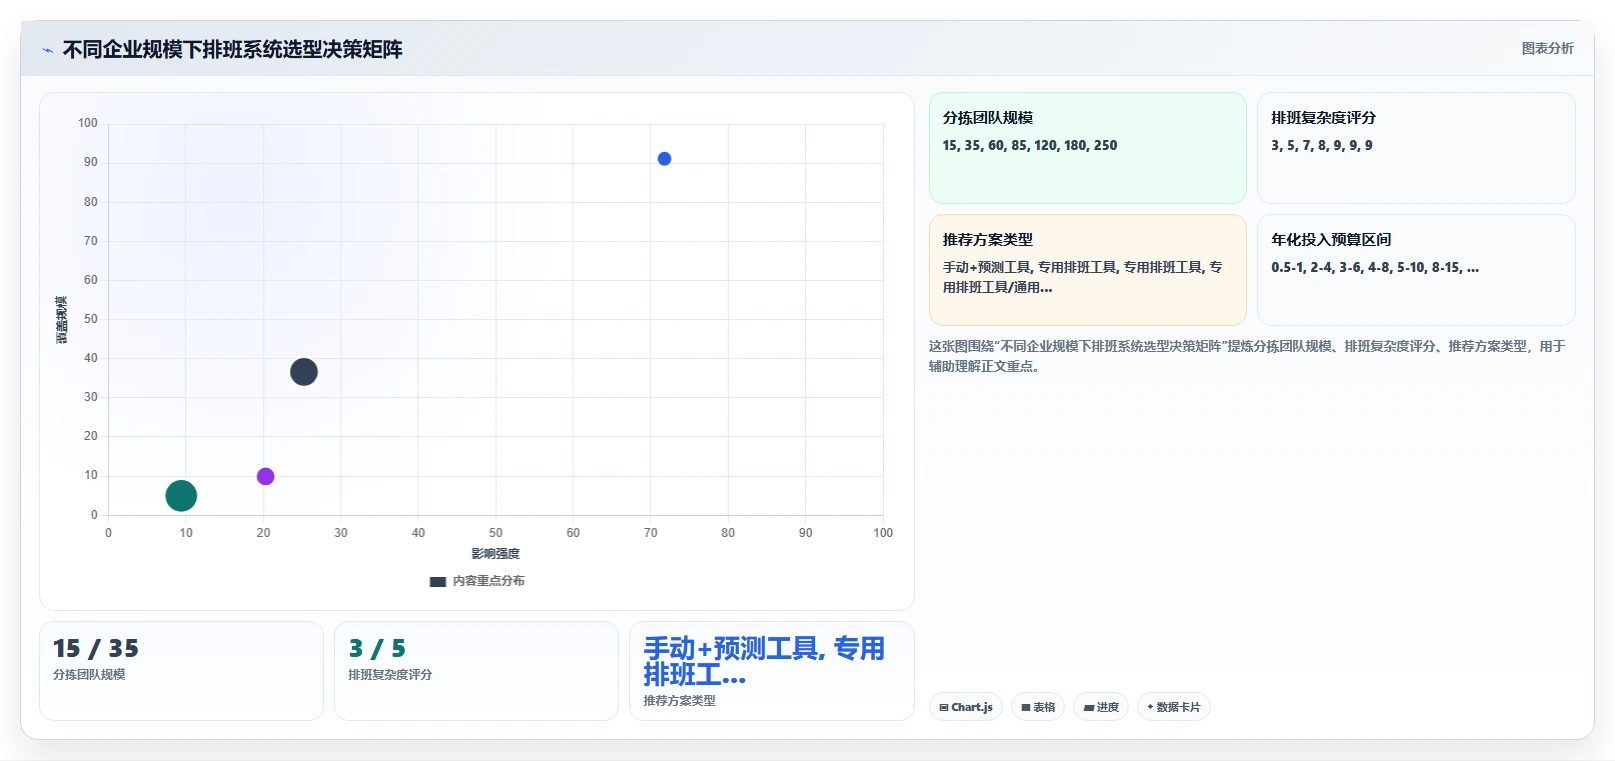Open the 推荐方案类型 info card
The width and height of the screenshot is (1615, 761).
pos(1088,270)
